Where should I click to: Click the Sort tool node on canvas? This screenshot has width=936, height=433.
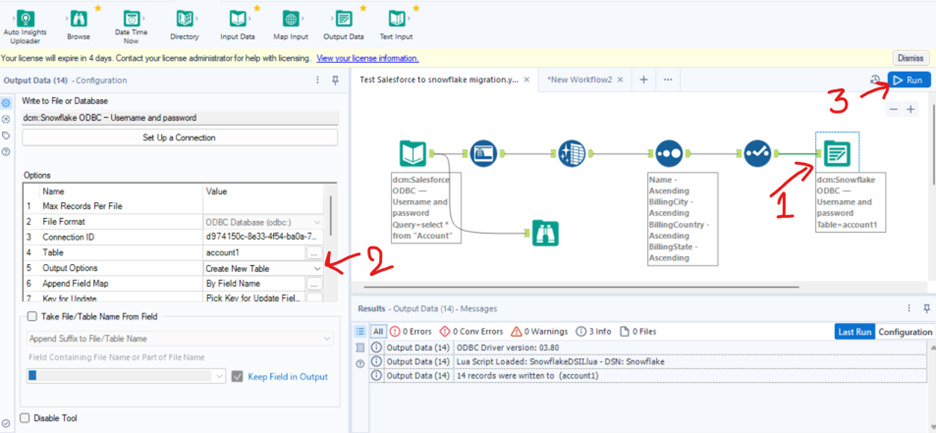tap(667, 153)
